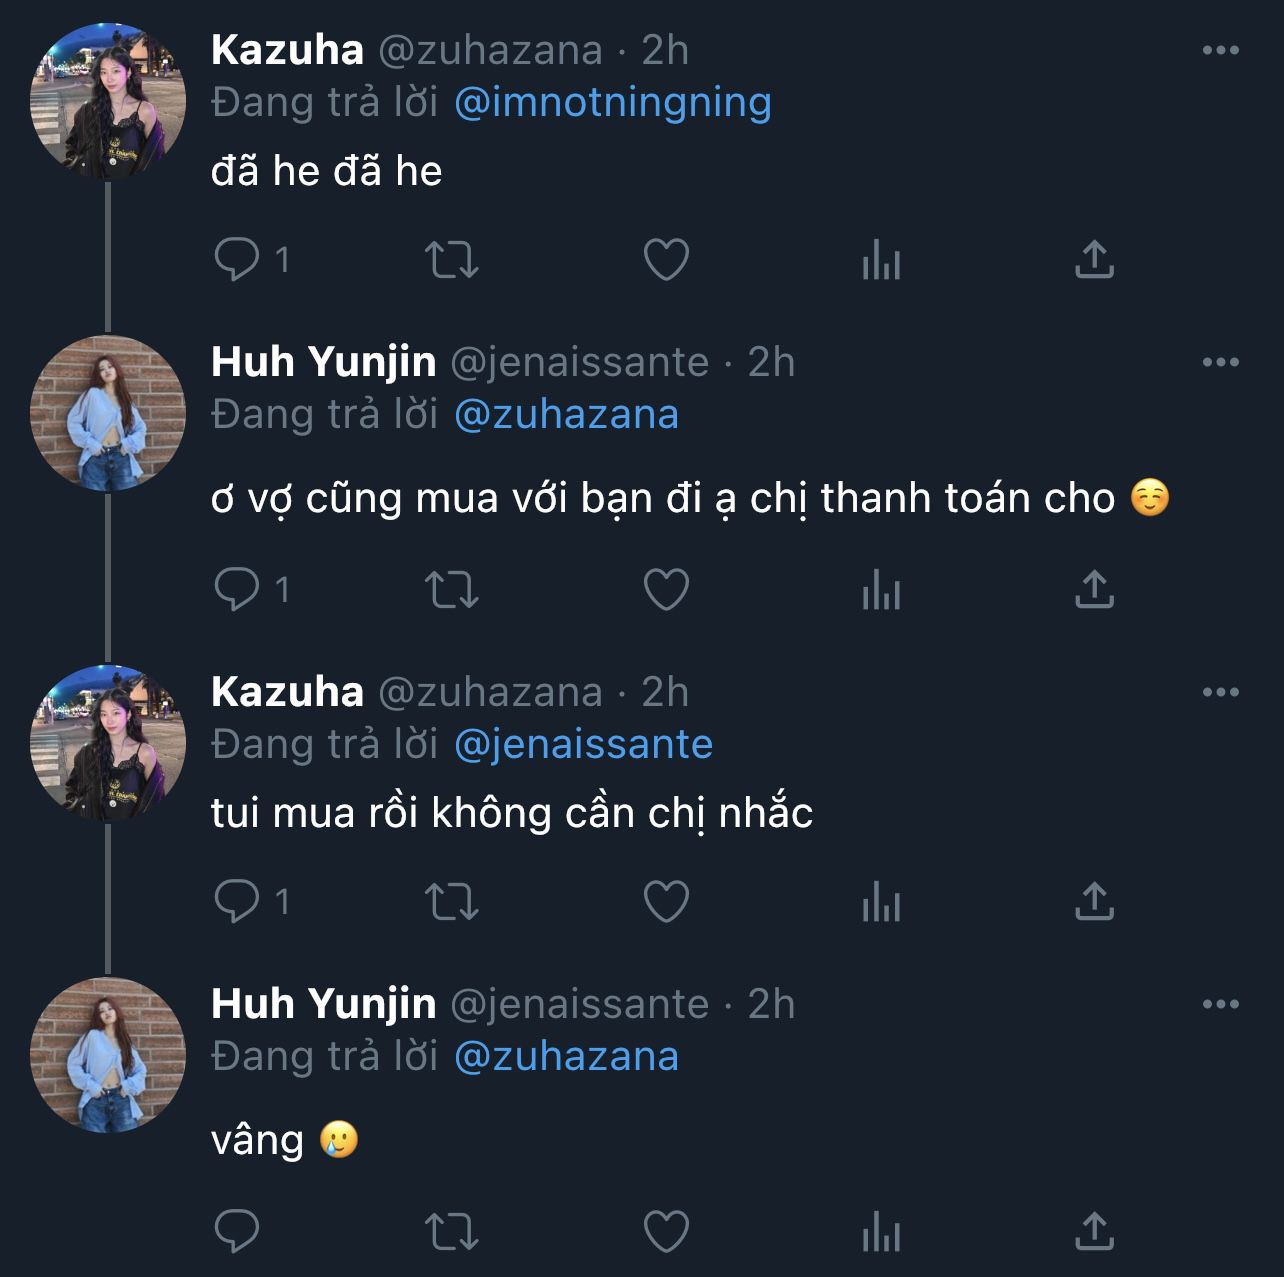
Task: Share Kazuha's "đã he đã he" tweet
Action: click(x=1094, y=260)
